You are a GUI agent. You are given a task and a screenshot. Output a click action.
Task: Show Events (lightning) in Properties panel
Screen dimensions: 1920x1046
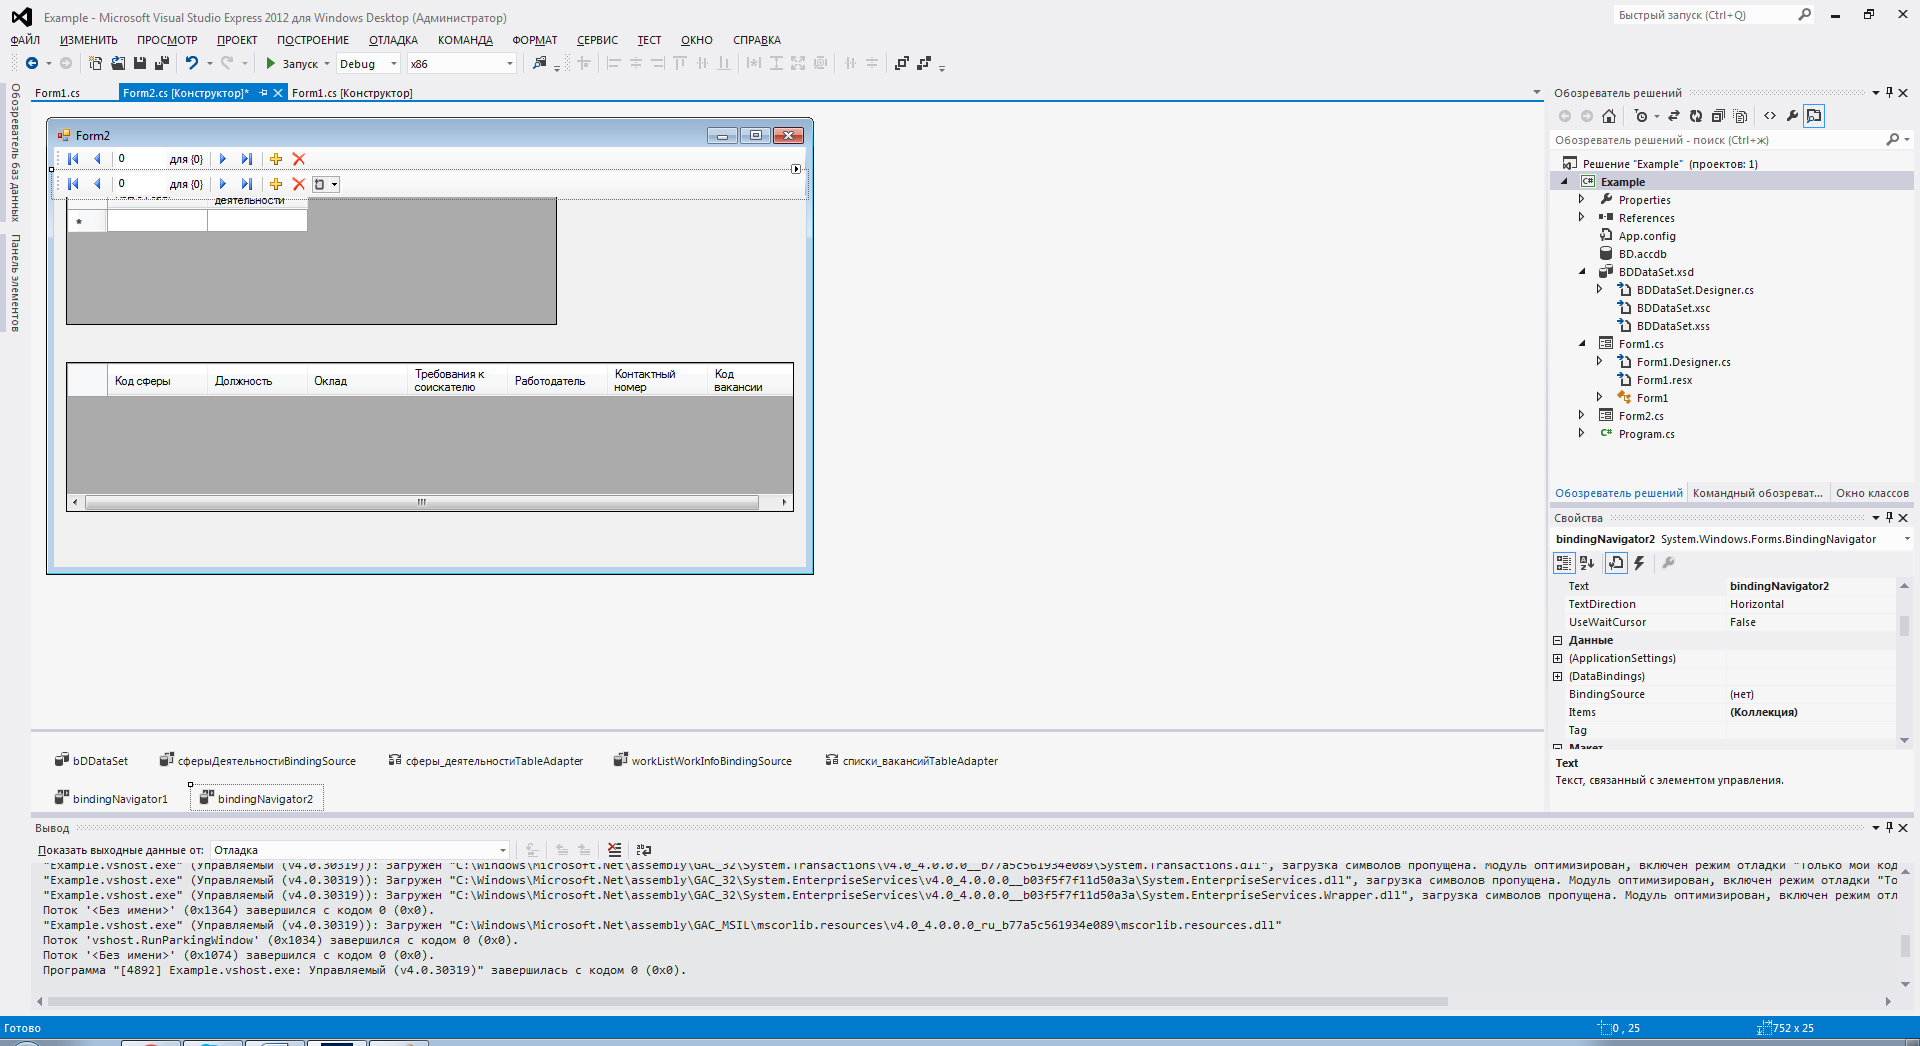click(x=1639, y=563)
